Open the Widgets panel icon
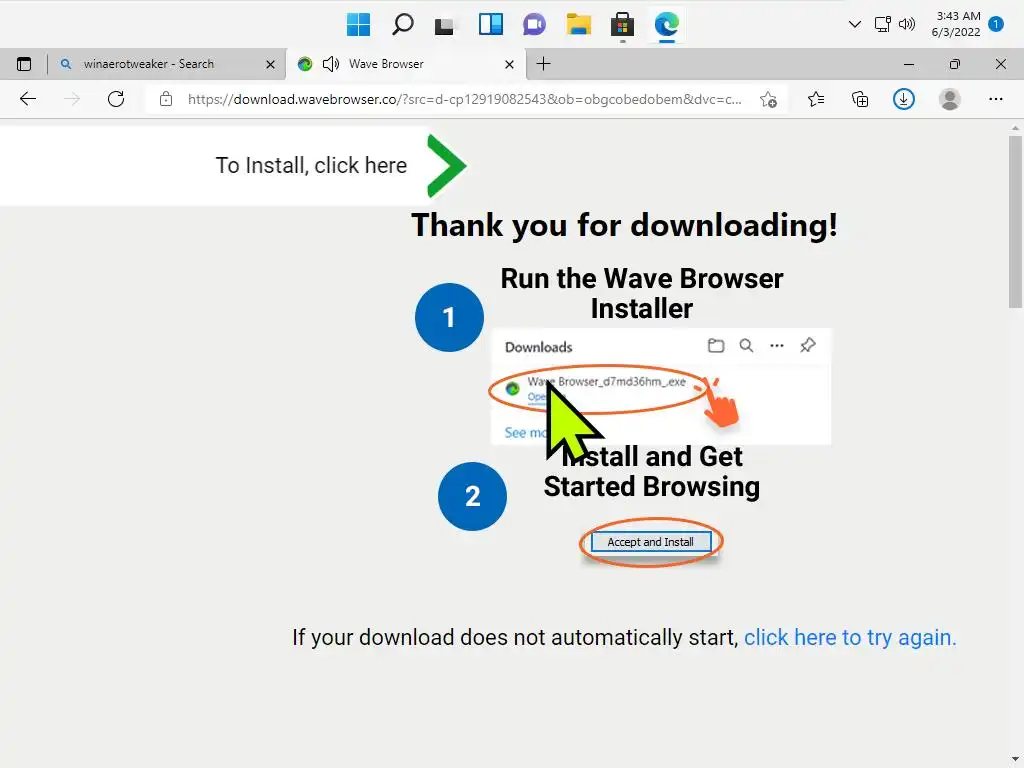The image size is (1024, 768). click(490, 25)
